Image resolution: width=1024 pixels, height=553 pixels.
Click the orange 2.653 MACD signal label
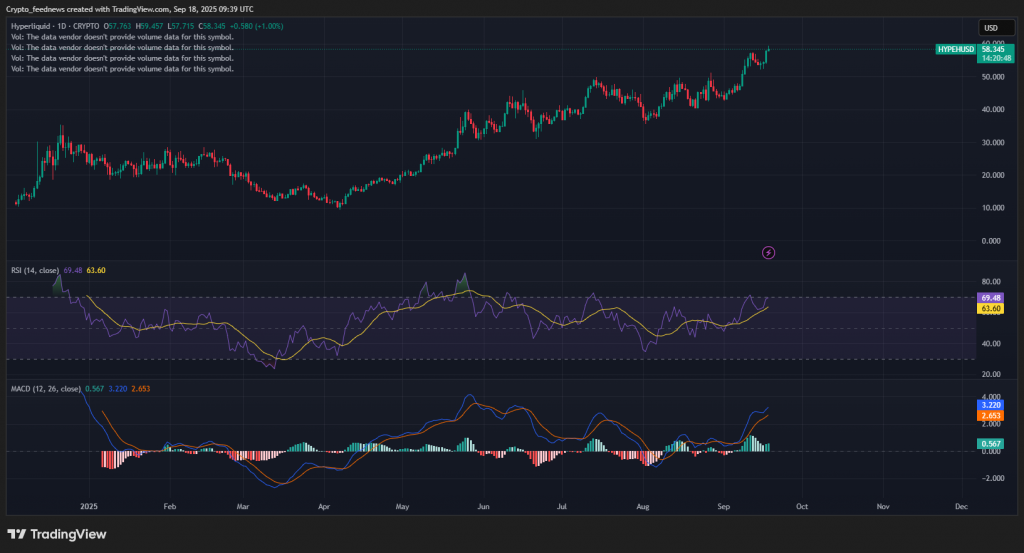click(x=991, y=416)
